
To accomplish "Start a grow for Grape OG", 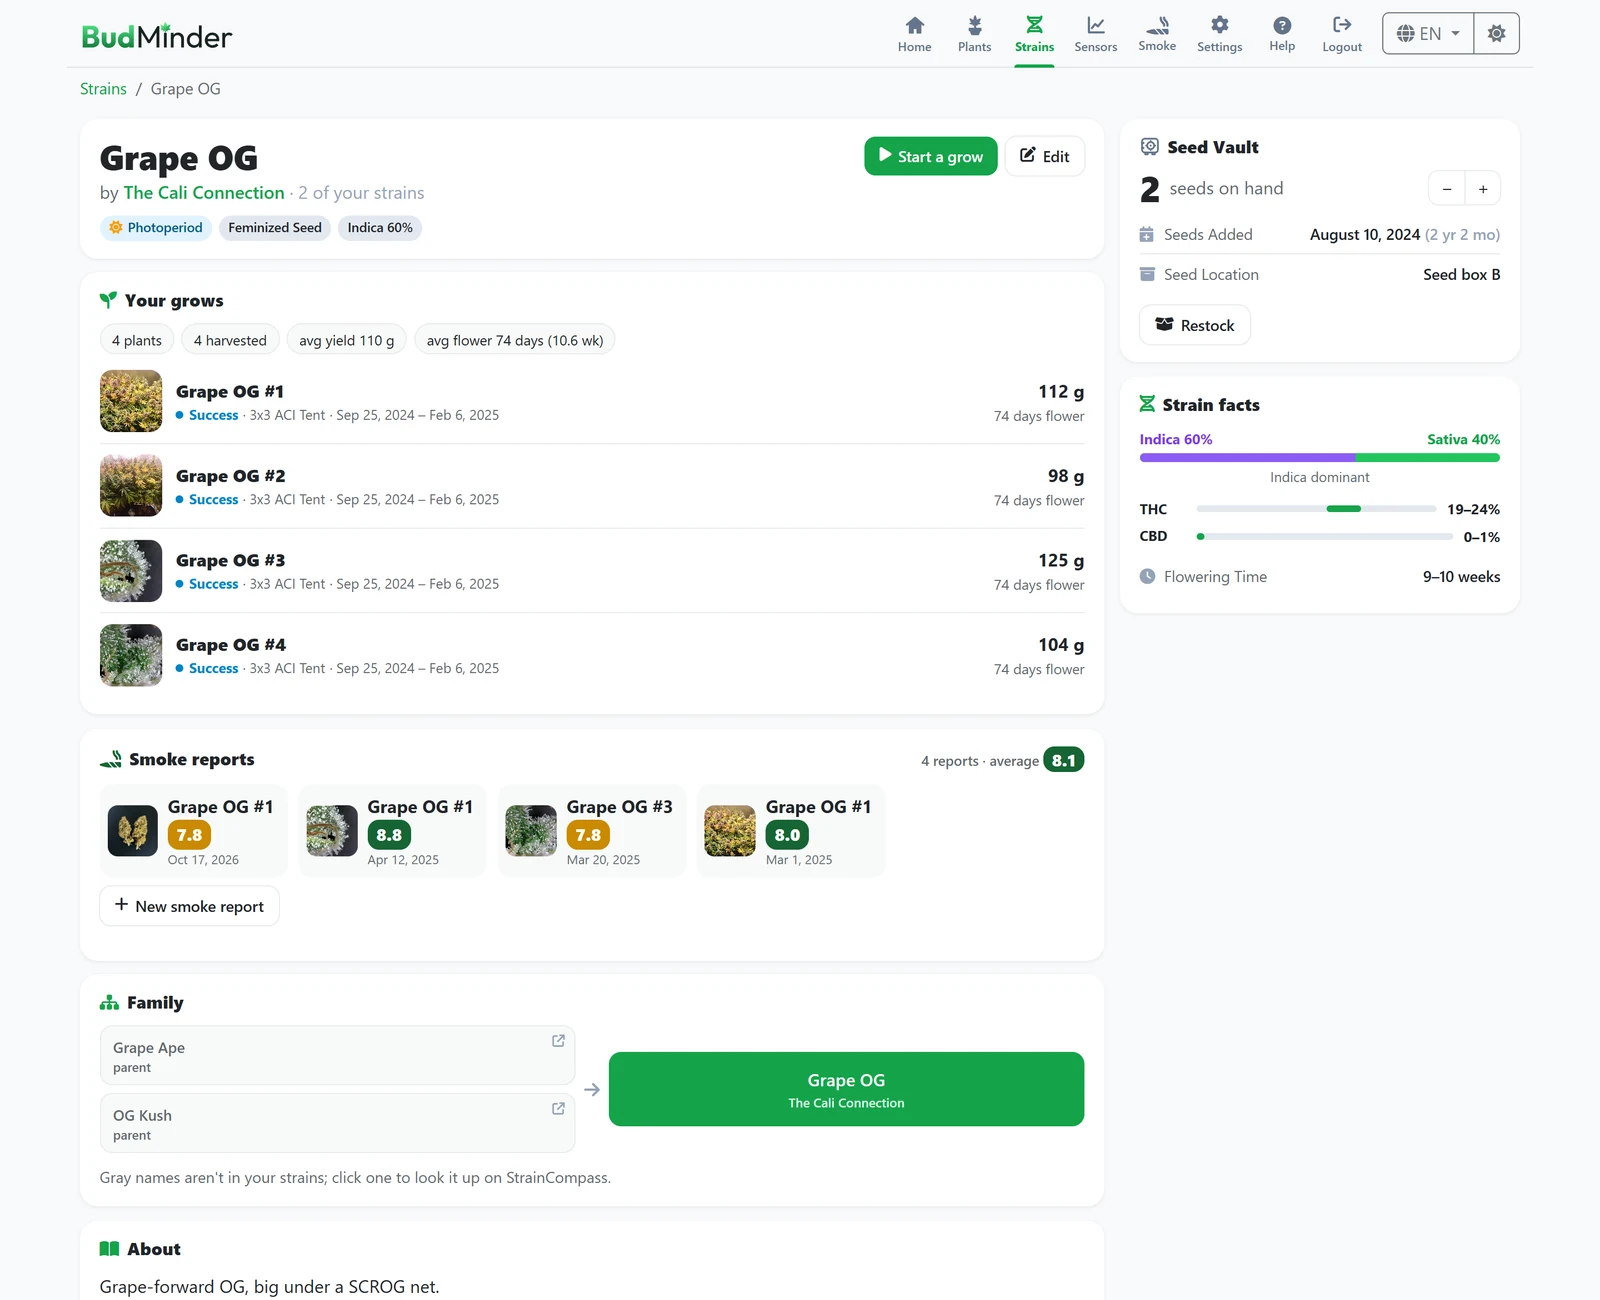I will 930,156.
